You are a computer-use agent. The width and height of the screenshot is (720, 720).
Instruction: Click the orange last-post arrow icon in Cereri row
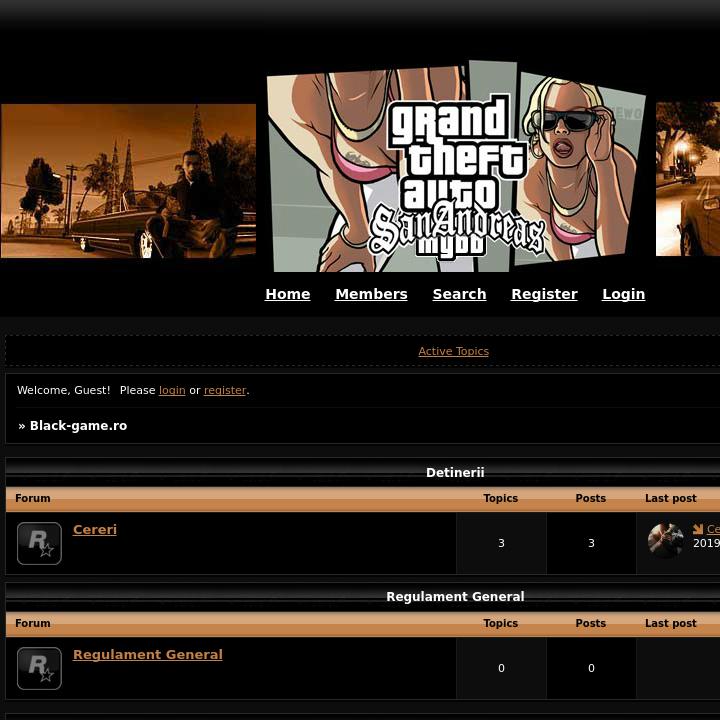(698, 529)
